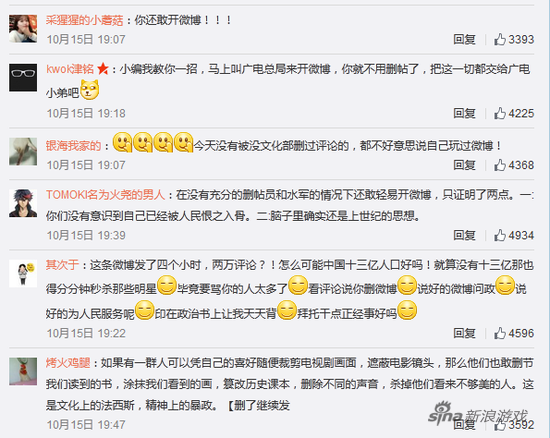The width and height of the screenshot is (550, 438).
Task: Click the doge emoji in kwok津铭's comment
Action: click(x=90, y=90)
